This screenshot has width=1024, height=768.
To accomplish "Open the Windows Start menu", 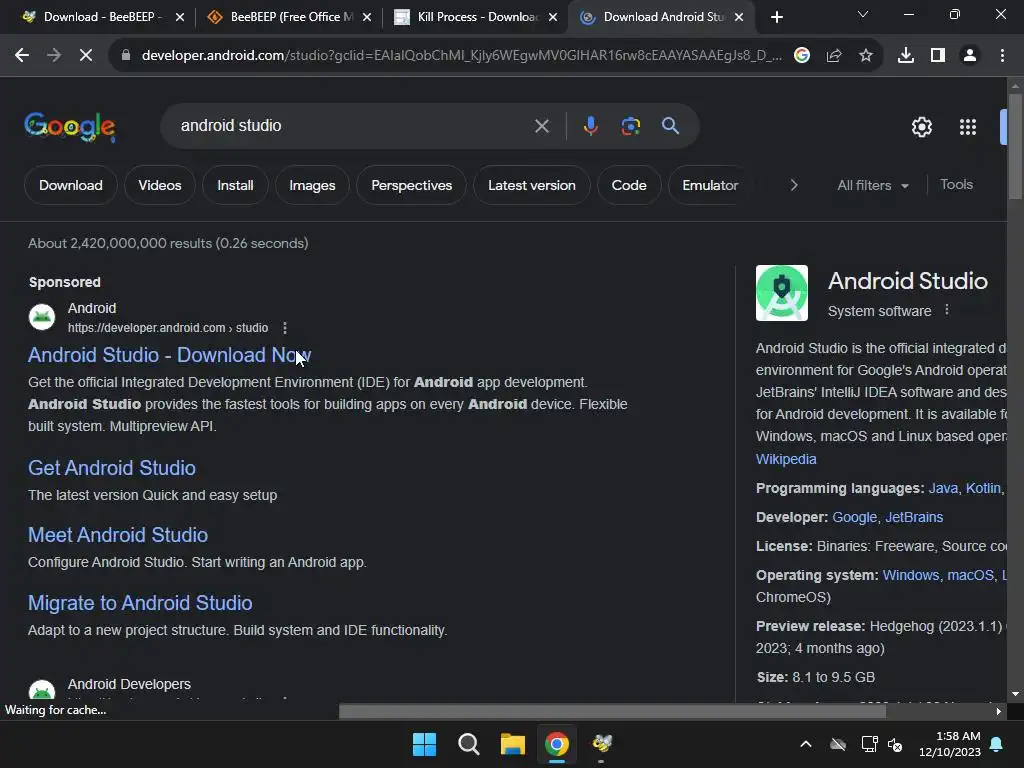I will coord(424,744).
